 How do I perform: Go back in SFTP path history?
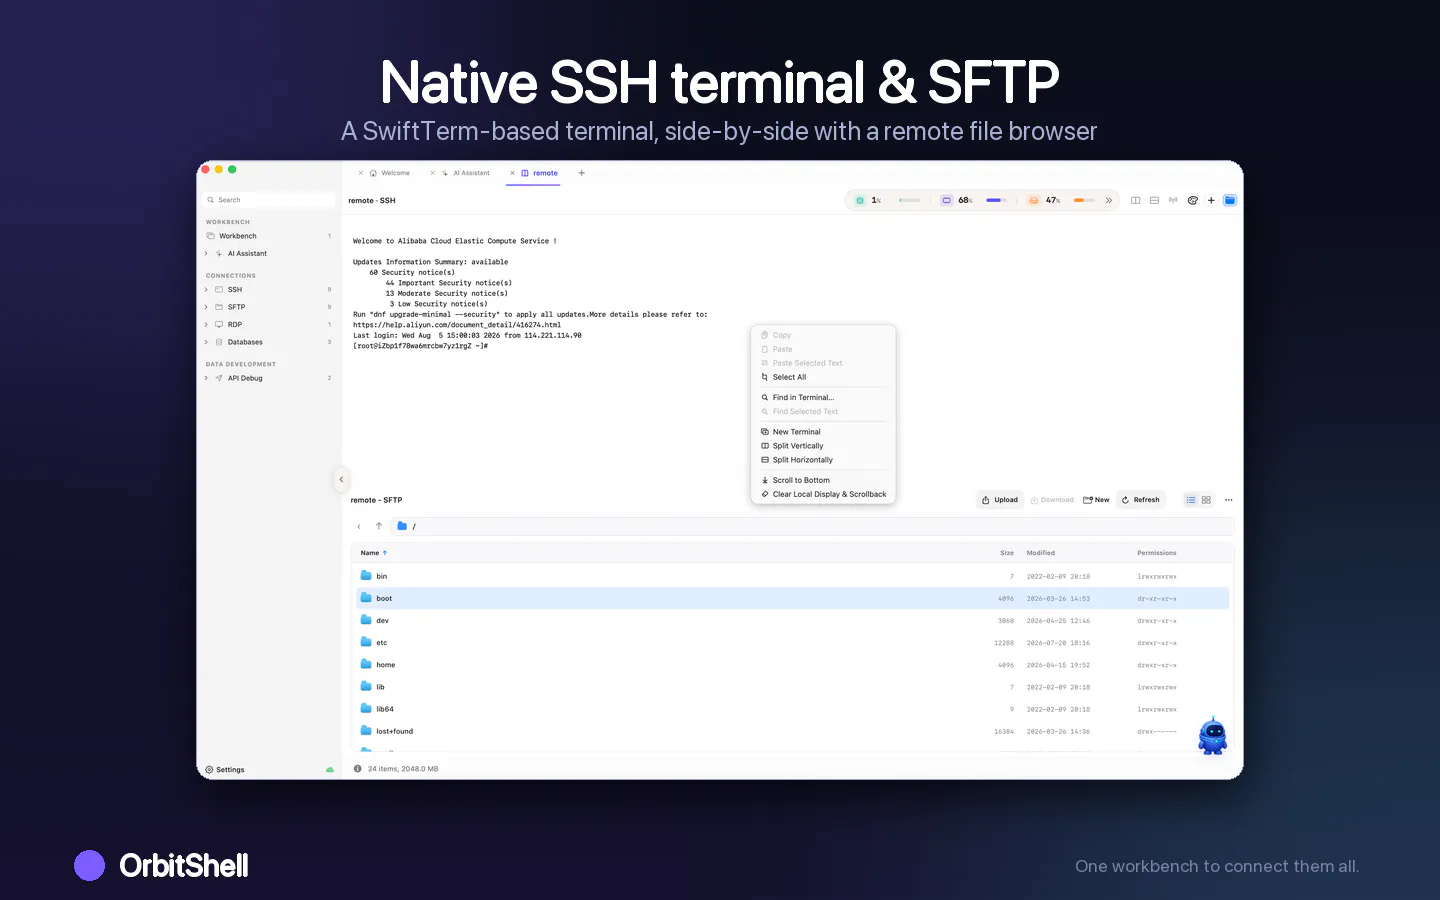pyautogui.click(x=359, y=526)
